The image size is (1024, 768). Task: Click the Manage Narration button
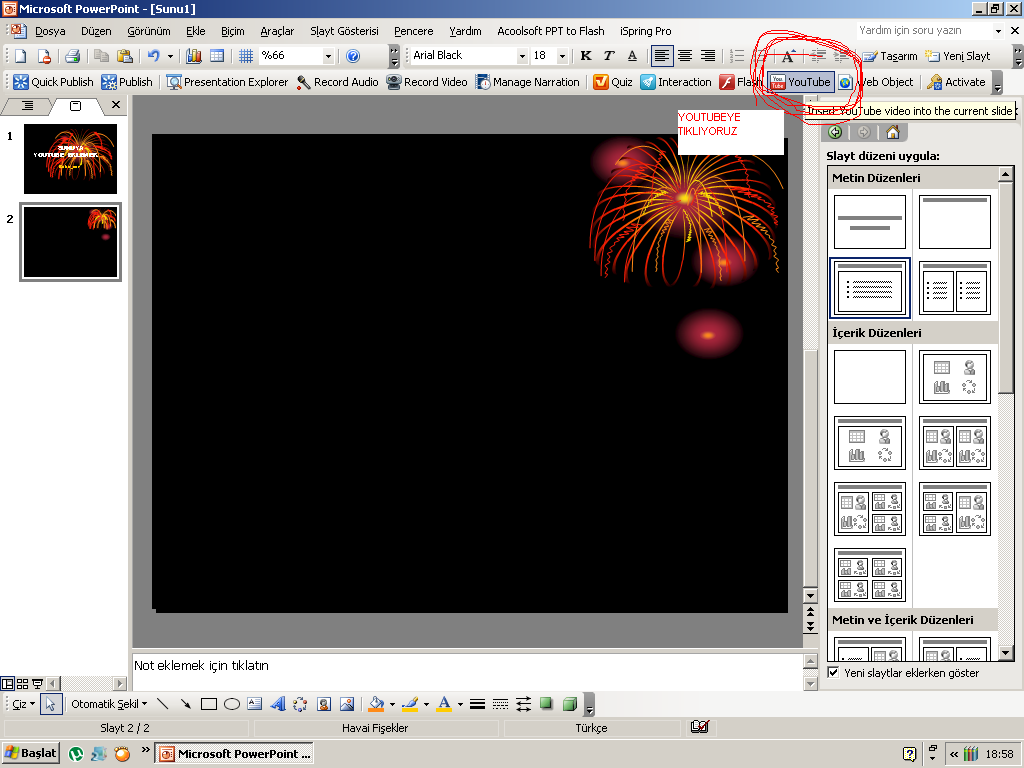(x=527, y=82)
